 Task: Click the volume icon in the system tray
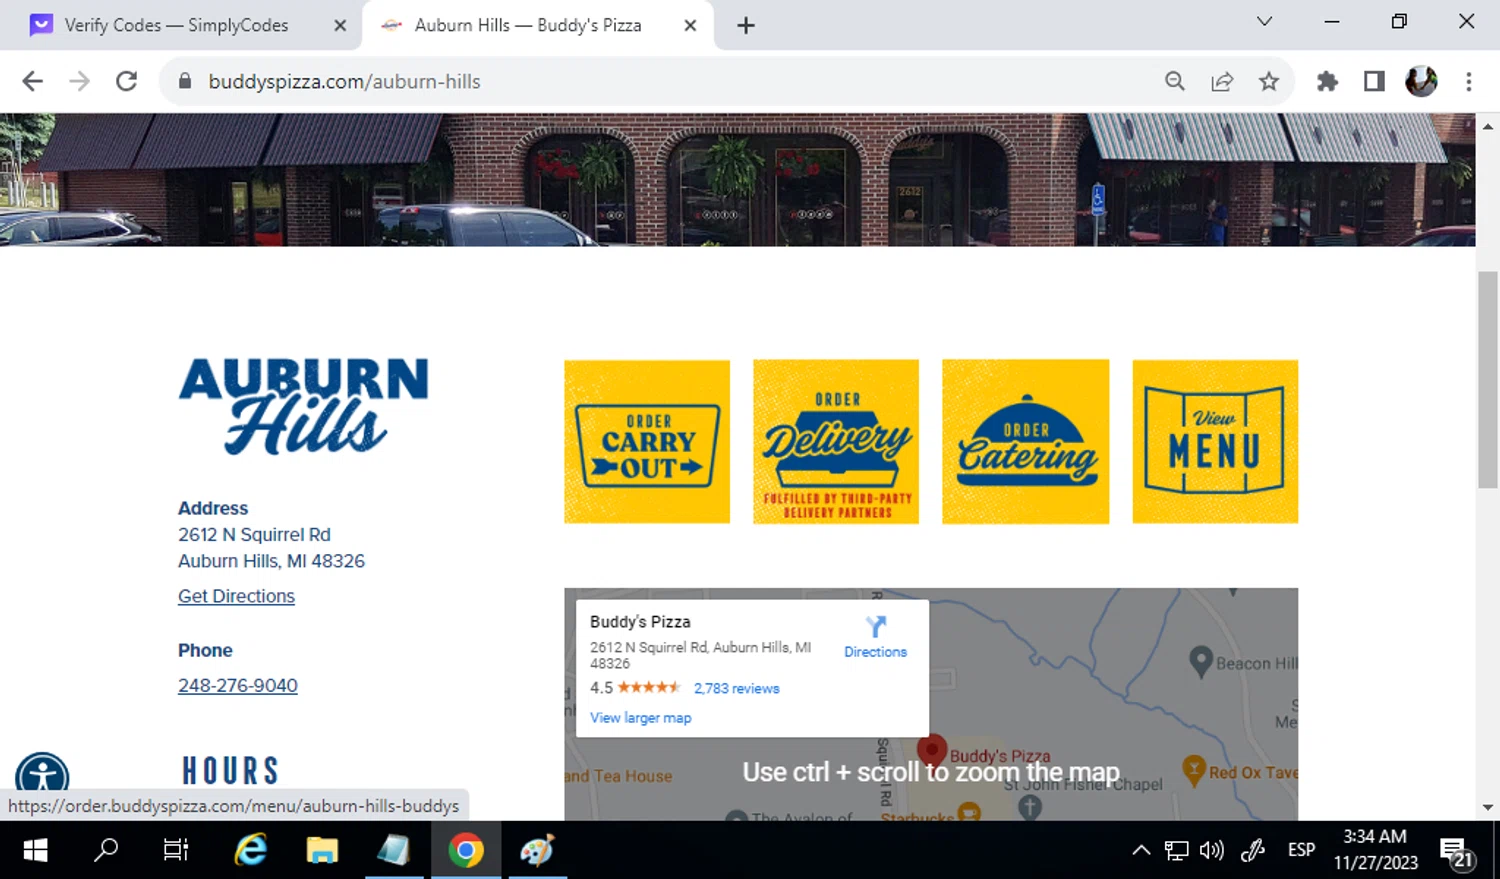1212,850
